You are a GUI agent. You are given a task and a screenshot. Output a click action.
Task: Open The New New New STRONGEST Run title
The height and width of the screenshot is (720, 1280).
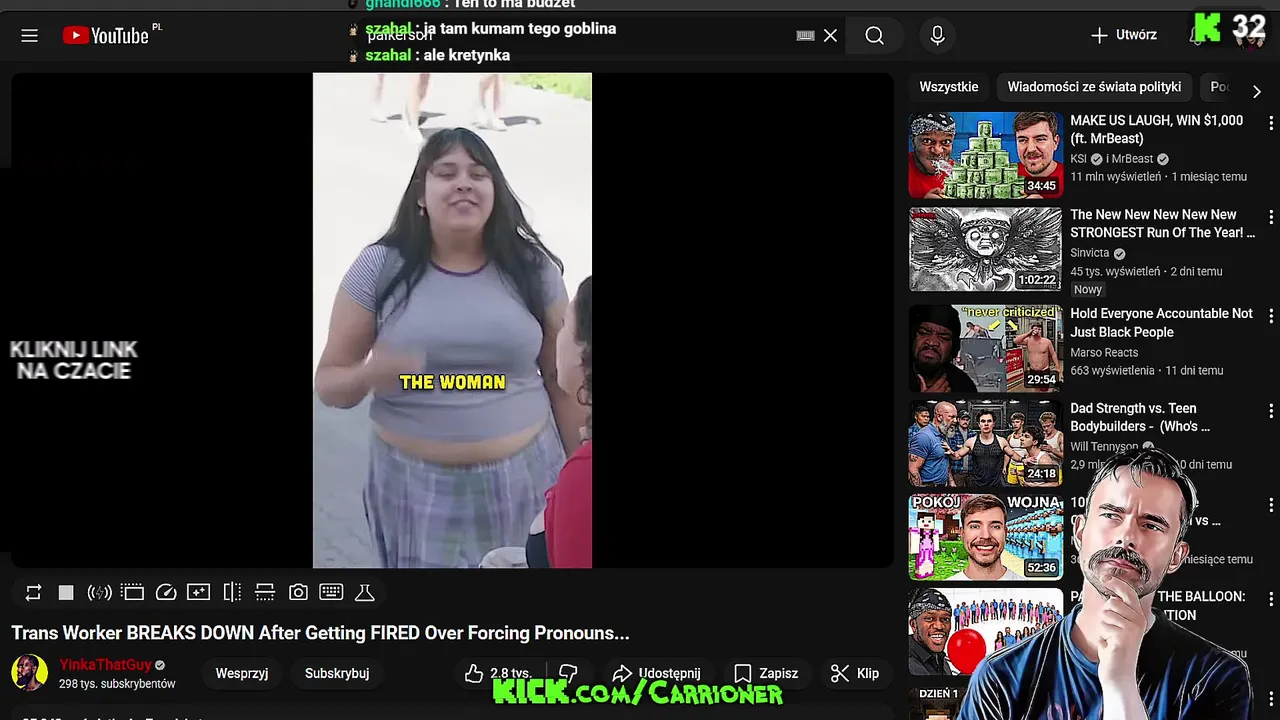(1162, 223)
